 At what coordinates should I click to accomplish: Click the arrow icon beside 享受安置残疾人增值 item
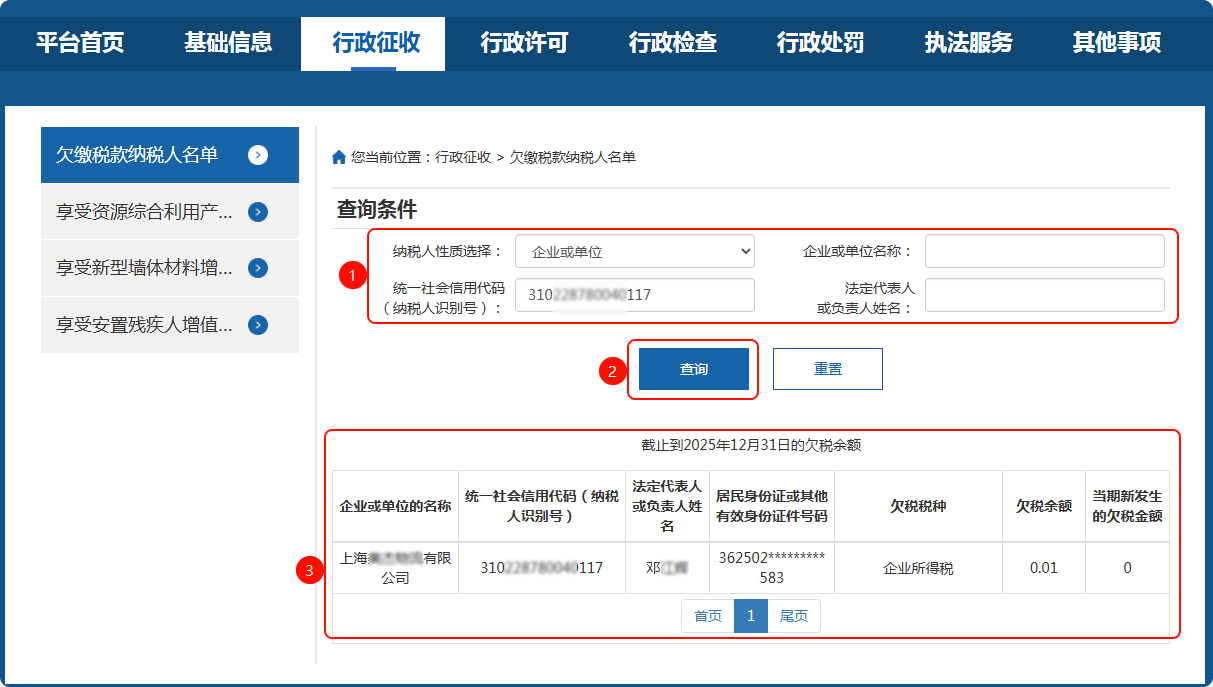coord(259,325)
